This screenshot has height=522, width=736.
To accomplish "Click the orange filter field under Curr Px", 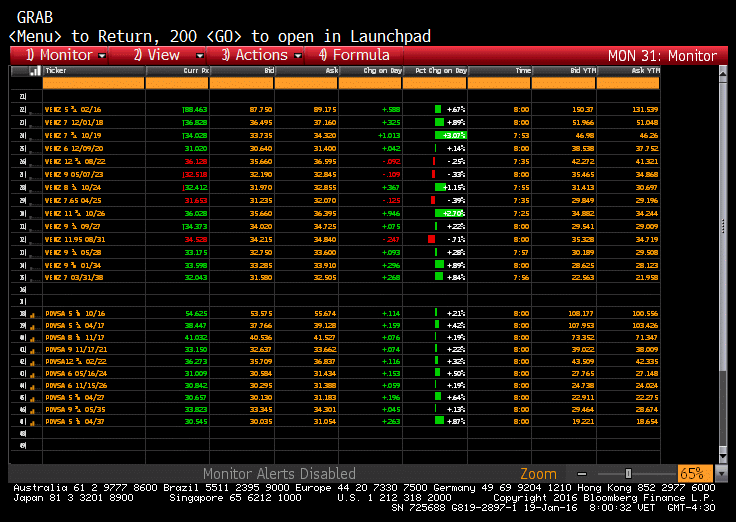I will (x=177, y=83).
